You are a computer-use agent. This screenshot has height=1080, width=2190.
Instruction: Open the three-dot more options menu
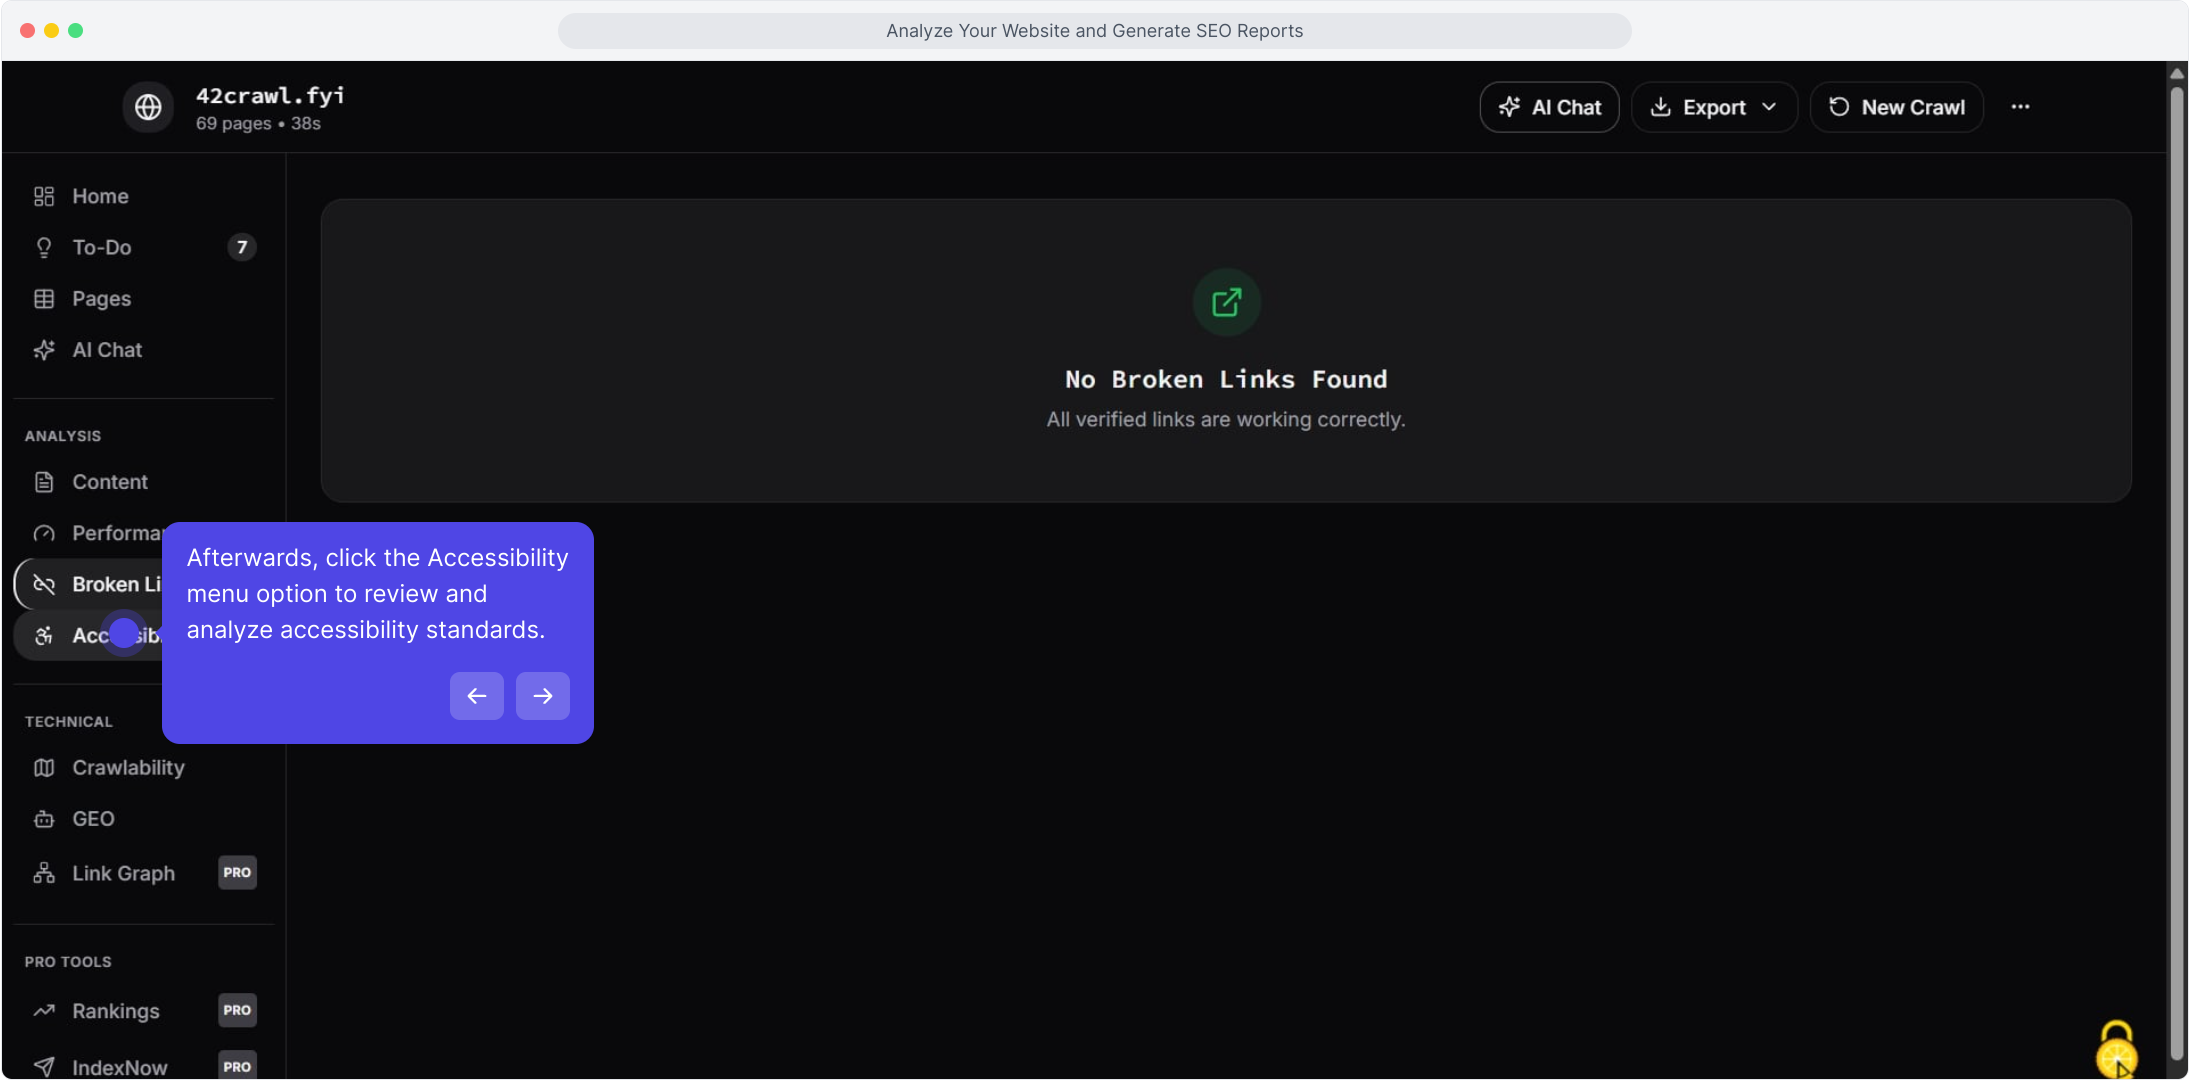2021,107
